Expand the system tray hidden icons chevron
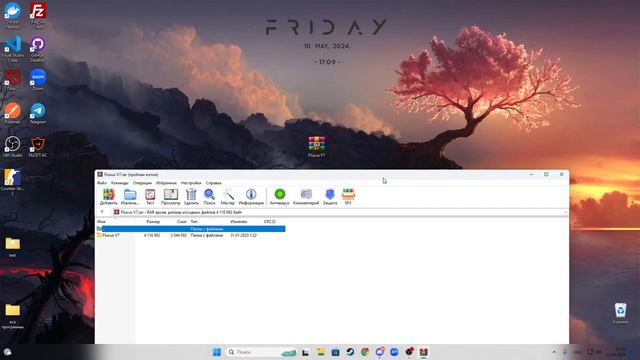640x360 pixels. pos(554,352)
